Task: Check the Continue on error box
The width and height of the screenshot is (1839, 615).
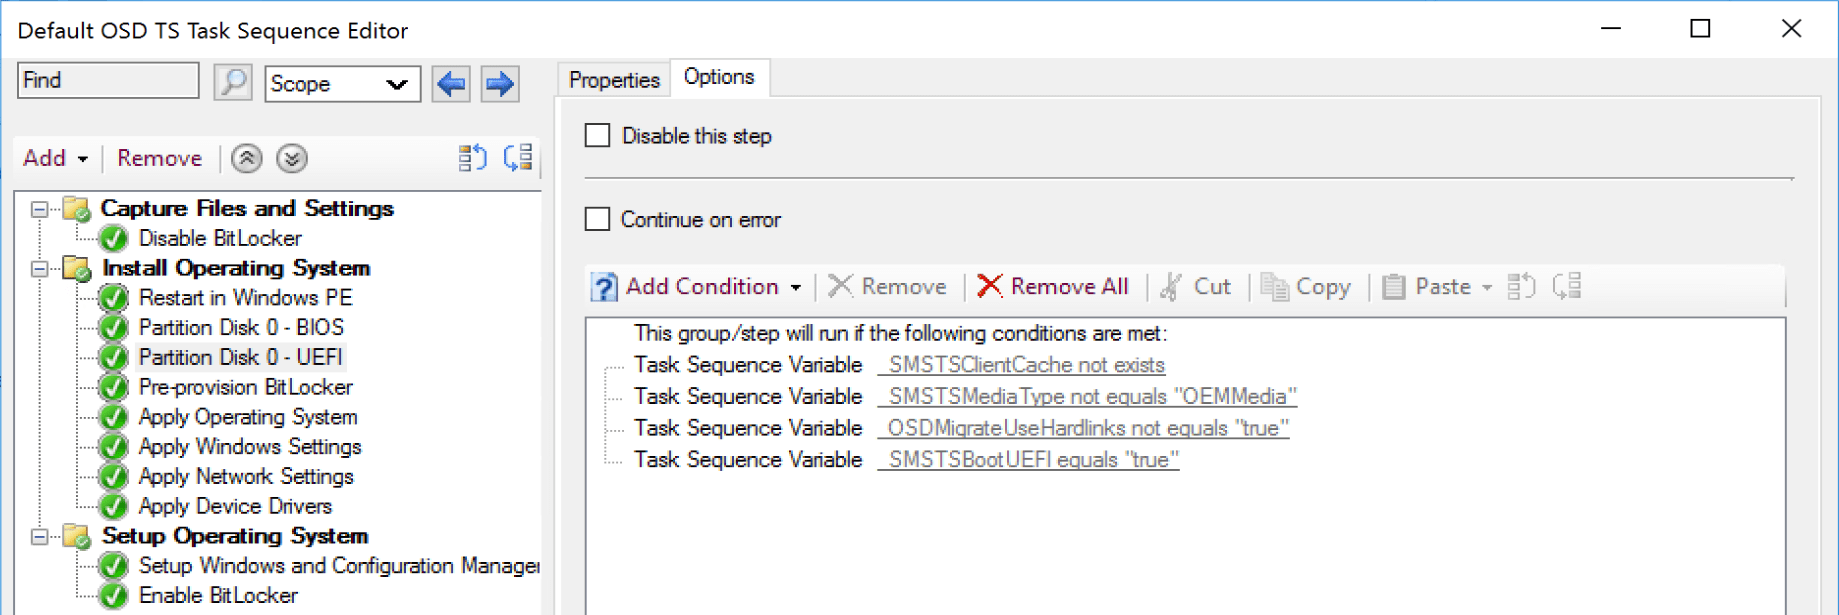Action: point(598,220)
